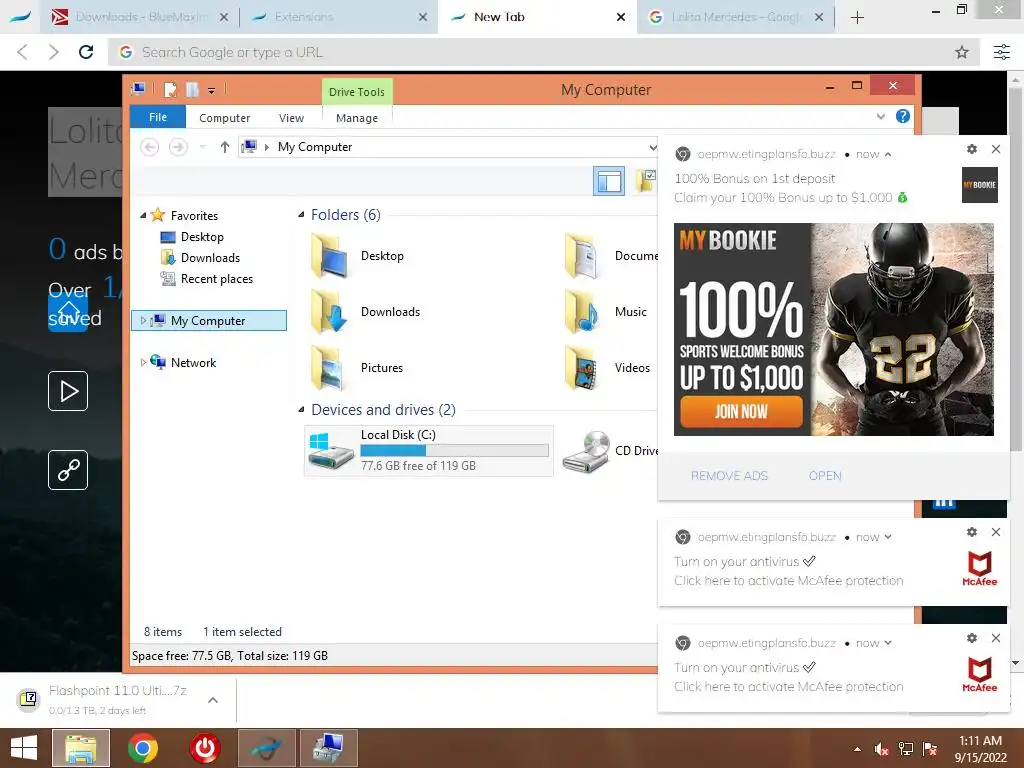Select the Local Disk (C:) drive
Image resolution: width=1024 pixels, height=768 pixels.
(428, 451)
